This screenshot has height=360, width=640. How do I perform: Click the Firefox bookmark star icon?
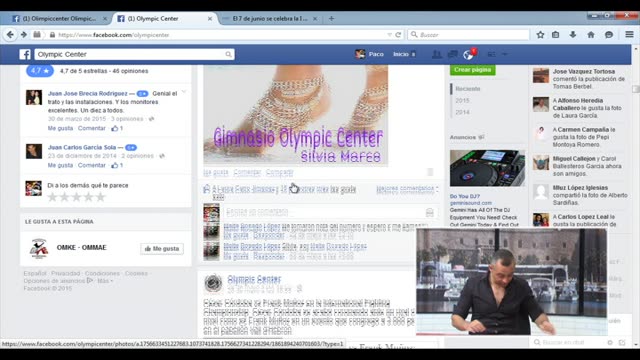click(x=540, y=35)
